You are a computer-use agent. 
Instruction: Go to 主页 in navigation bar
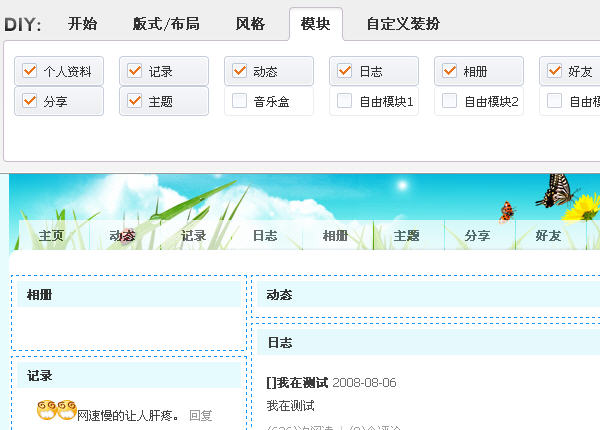tap(51, 236)
